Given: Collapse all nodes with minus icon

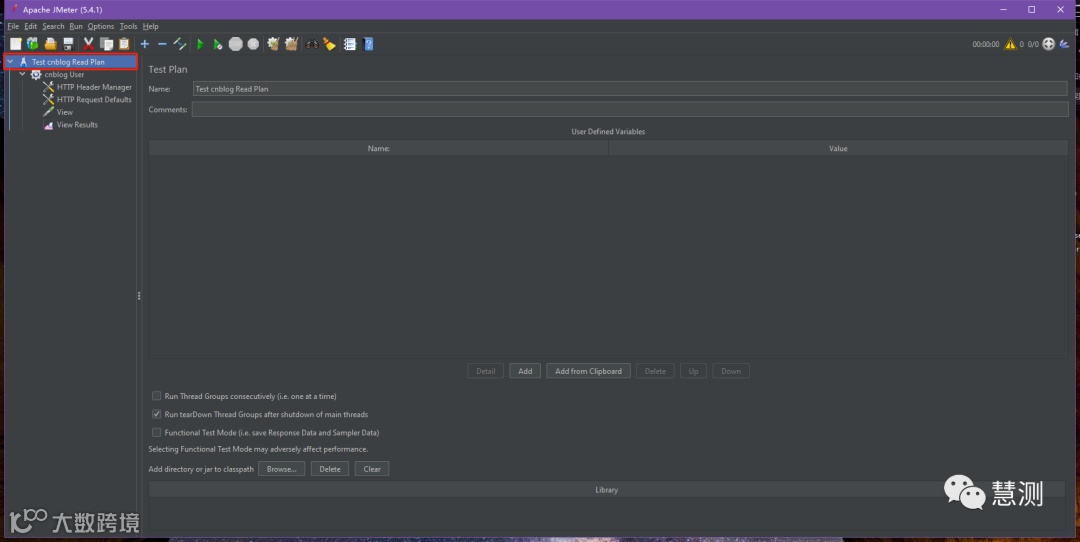Looking at the screenshot, I should click(x=162, y=44).
